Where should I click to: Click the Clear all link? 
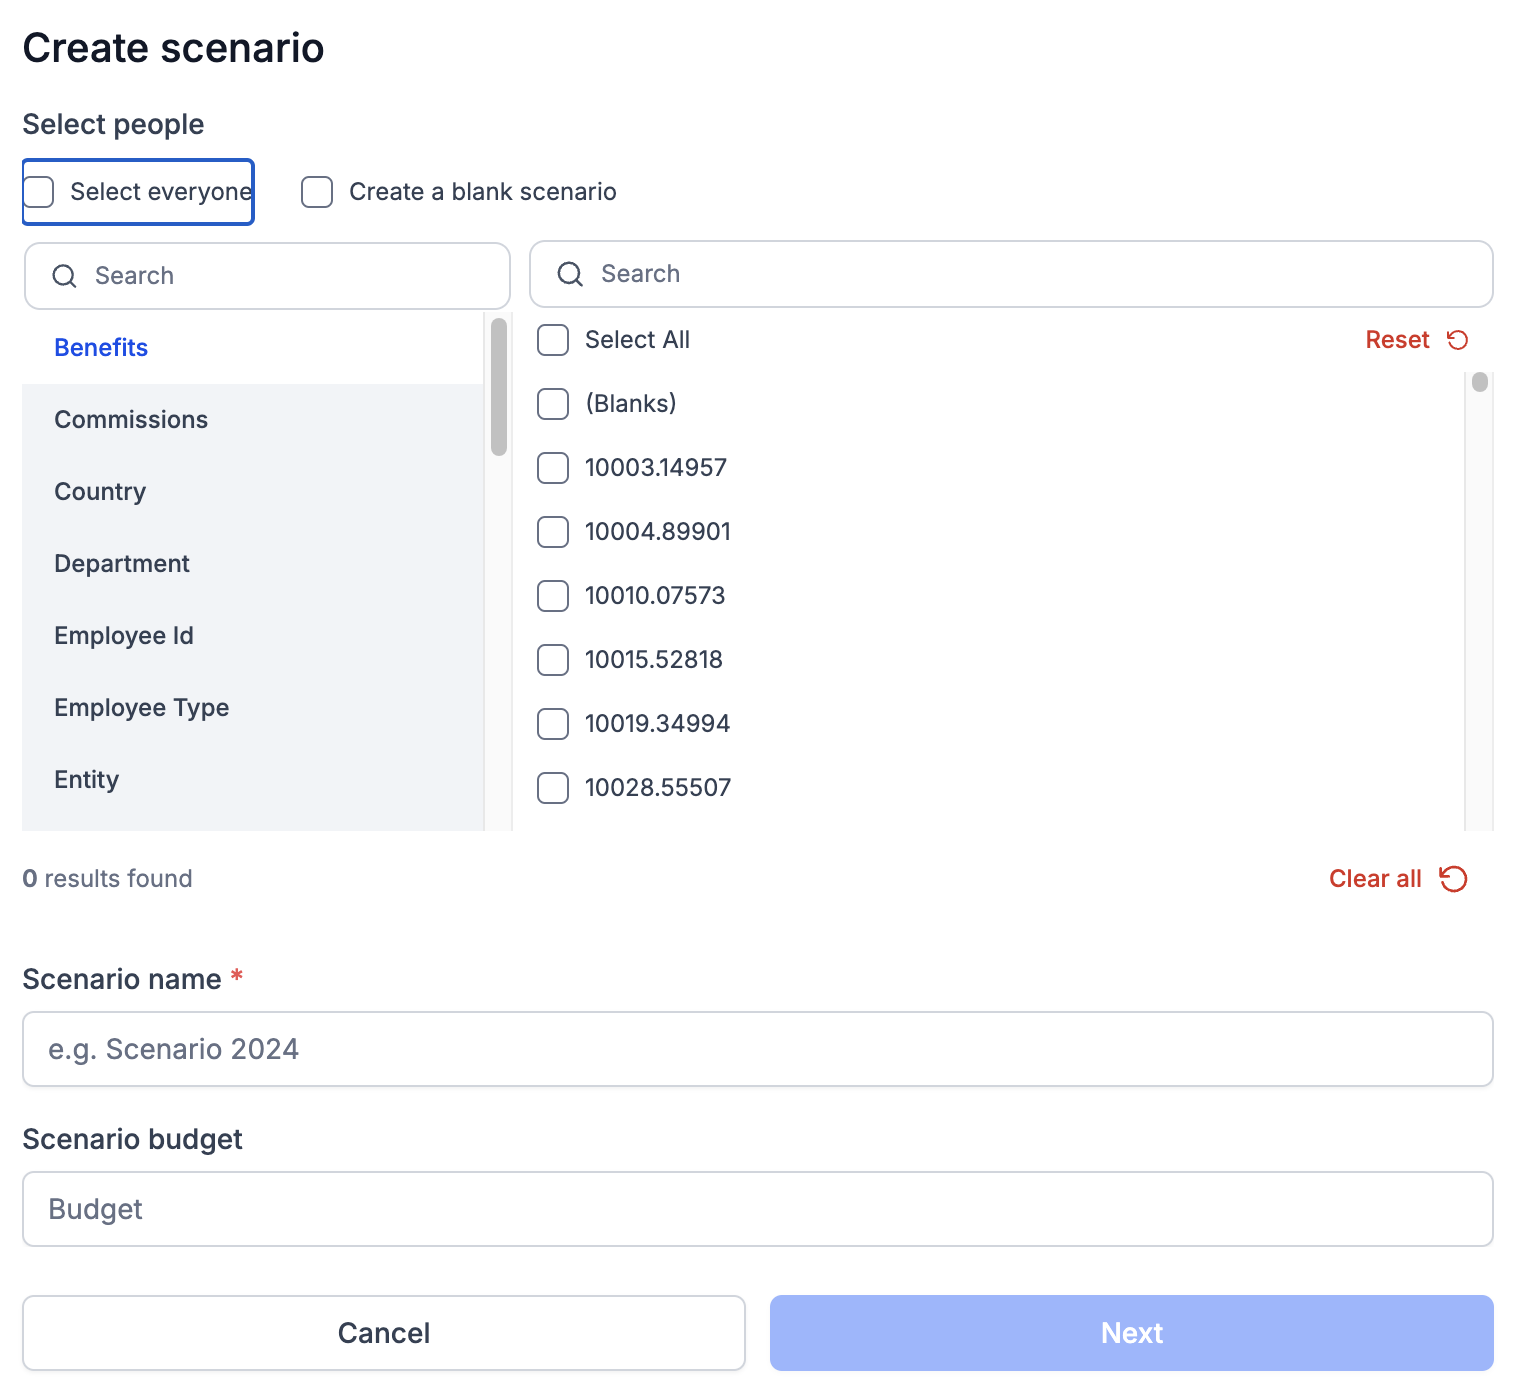[x=1375, y=879]
